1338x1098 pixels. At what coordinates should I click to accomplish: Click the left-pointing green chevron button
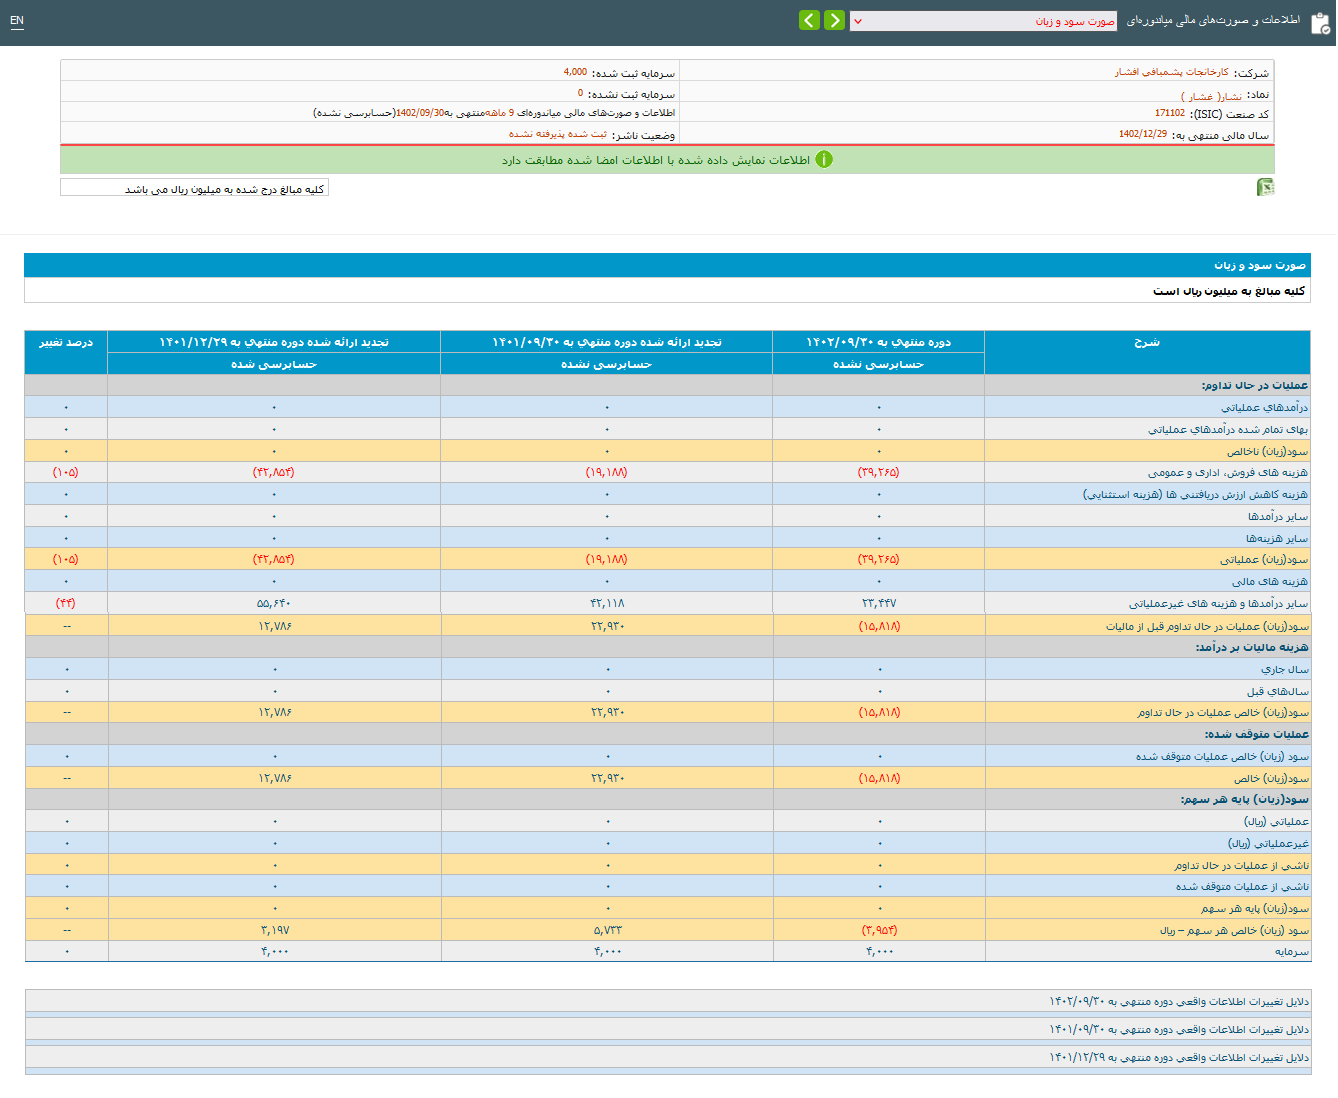tap(809, 20)
